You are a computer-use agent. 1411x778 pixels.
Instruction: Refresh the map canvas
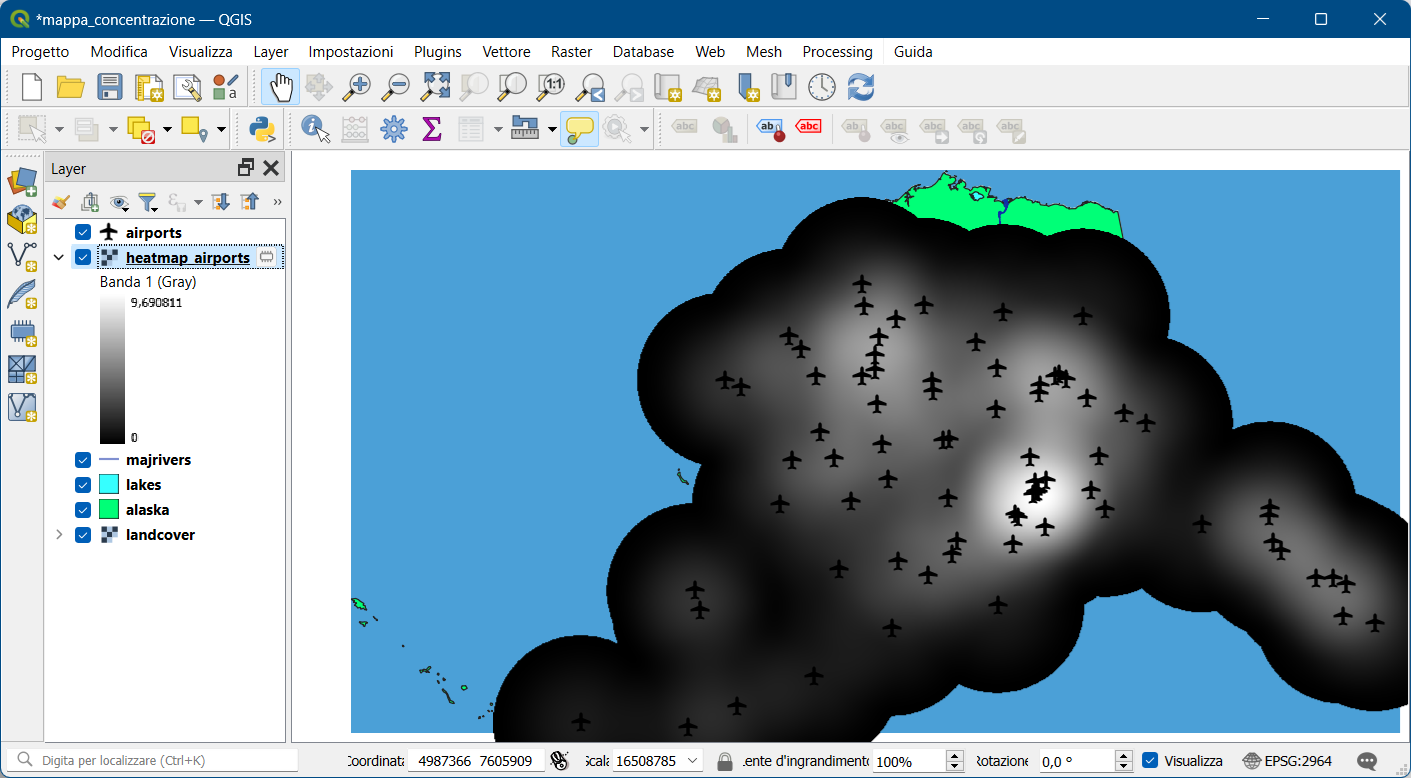(861, 87)
